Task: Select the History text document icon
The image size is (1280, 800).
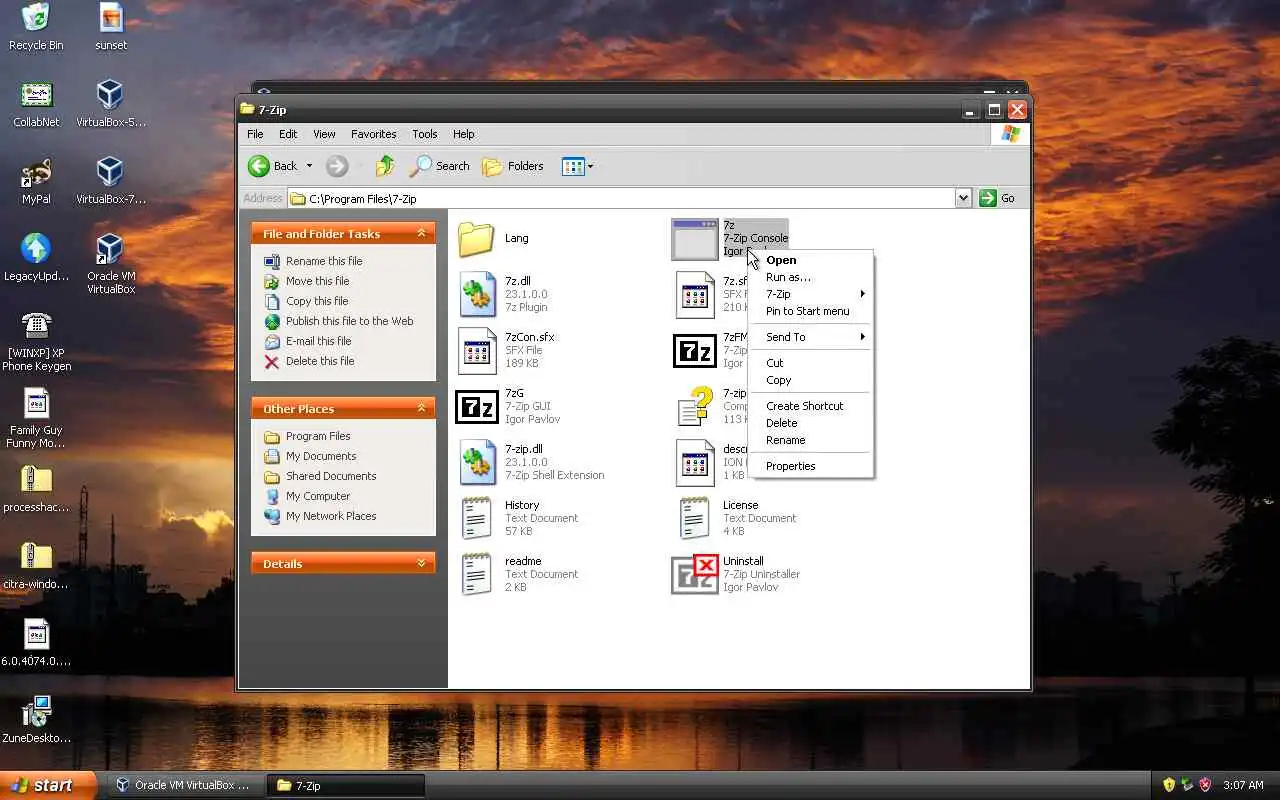Action: click(477, 518)
